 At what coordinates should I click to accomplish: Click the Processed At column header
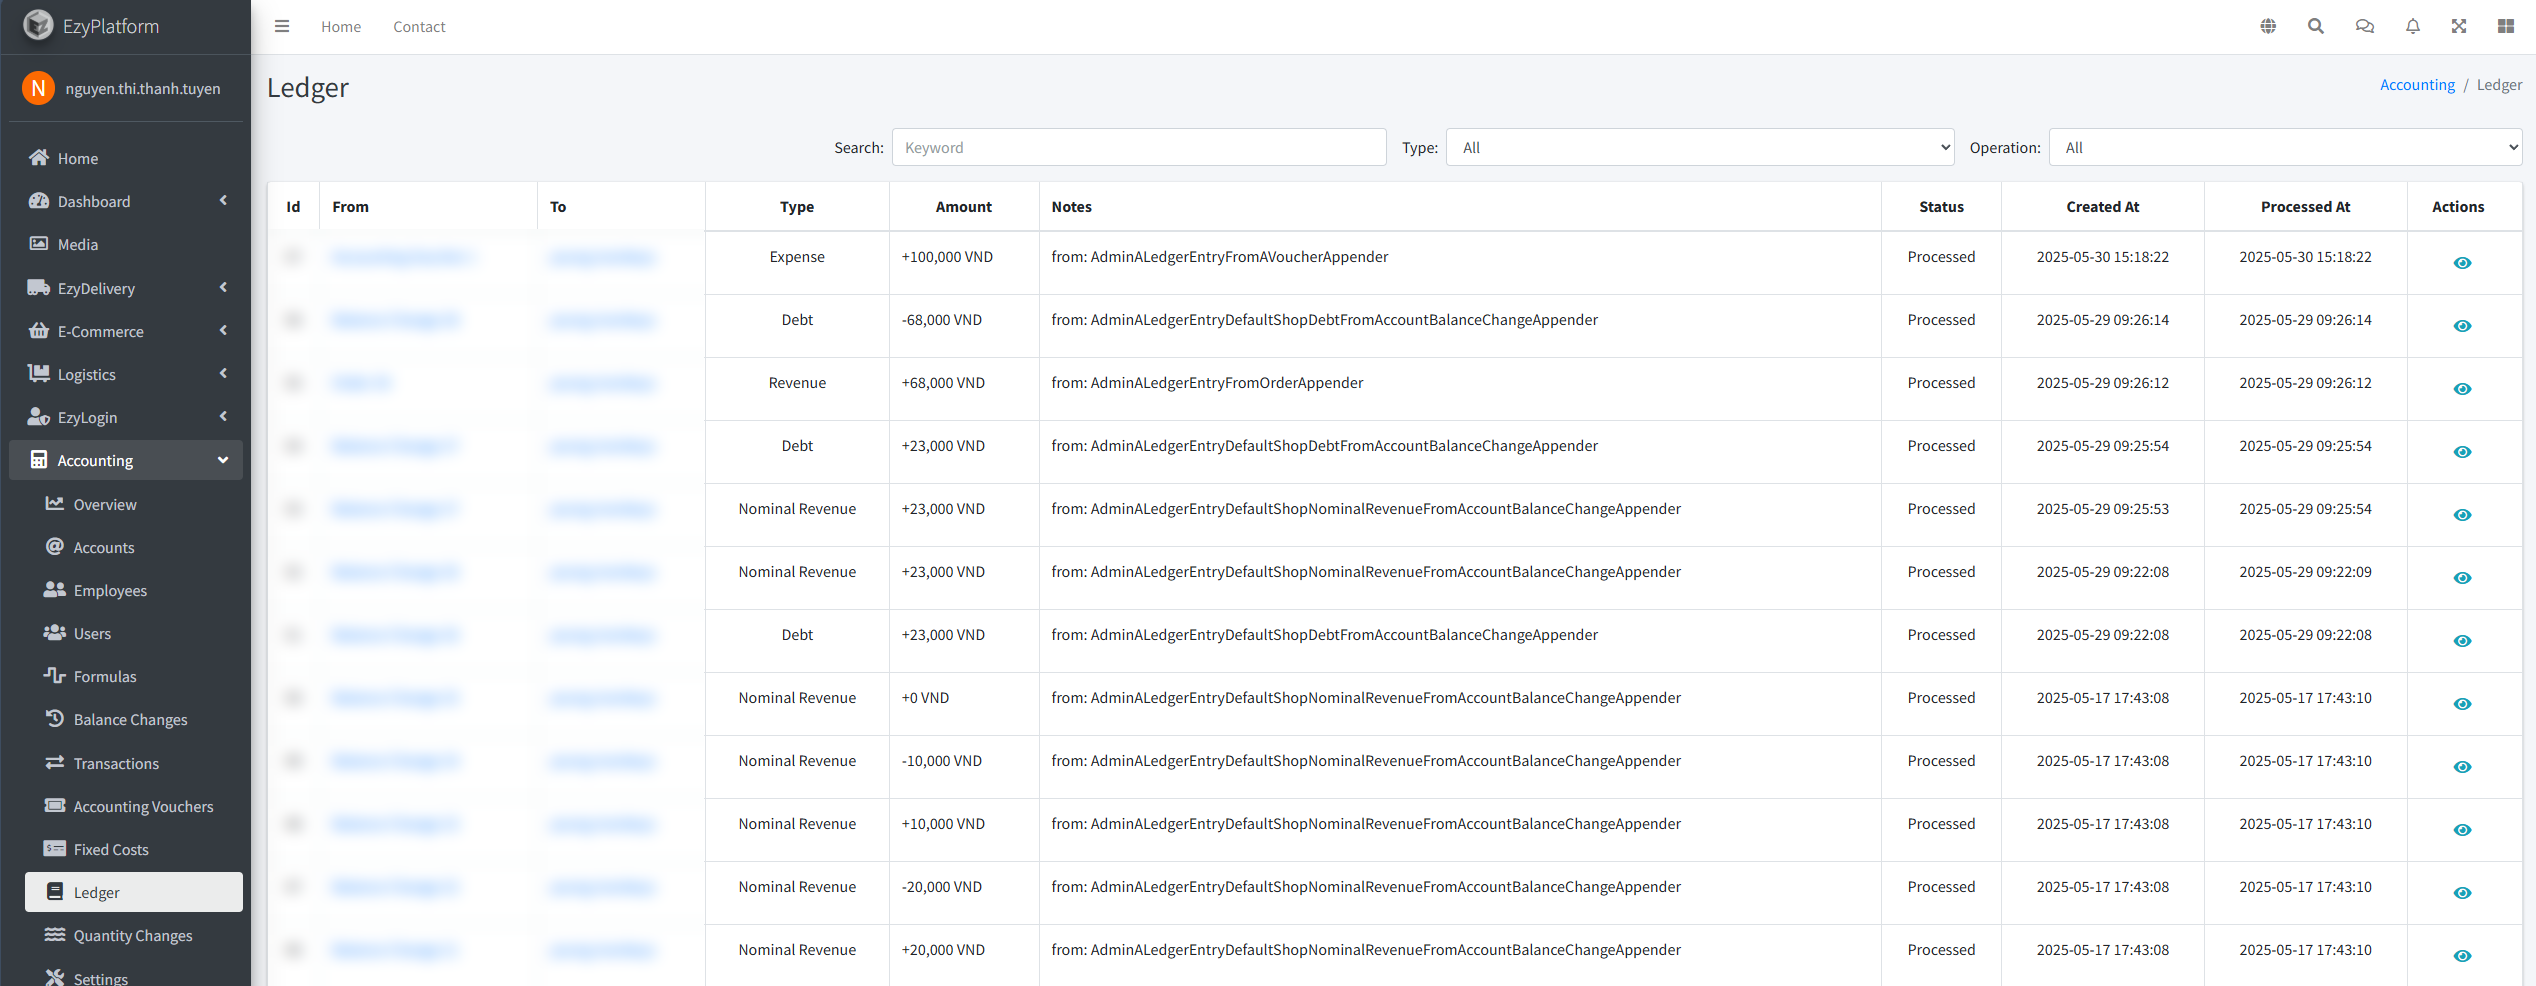pos(2305,207)
